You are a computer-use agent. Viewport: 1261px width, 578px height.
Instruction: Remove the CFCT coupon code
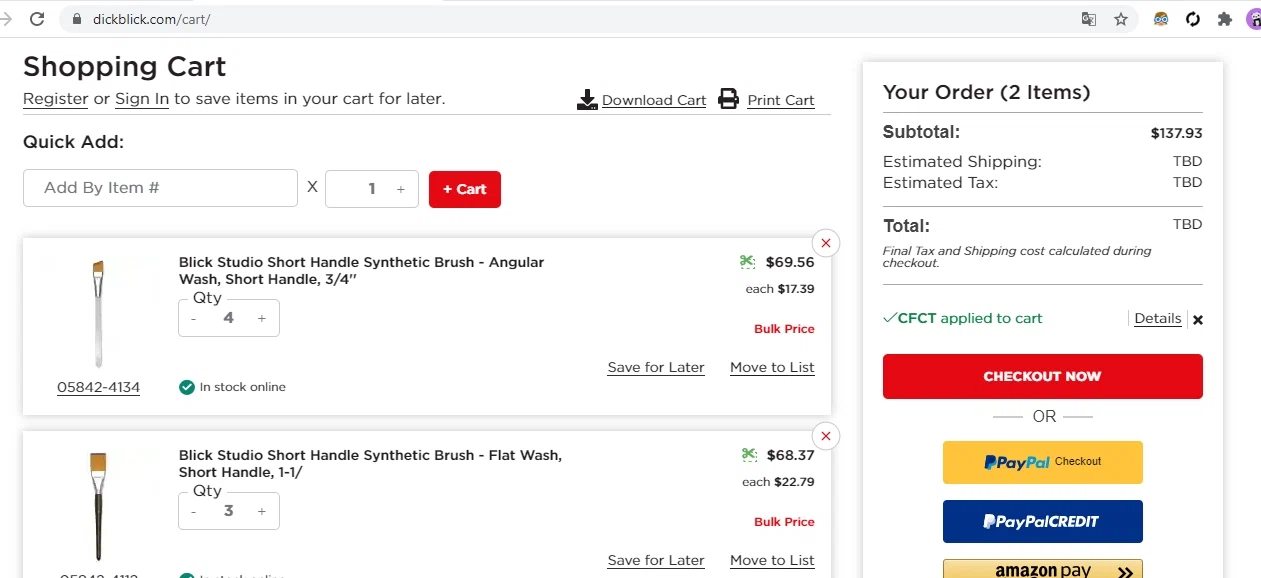1198,320
